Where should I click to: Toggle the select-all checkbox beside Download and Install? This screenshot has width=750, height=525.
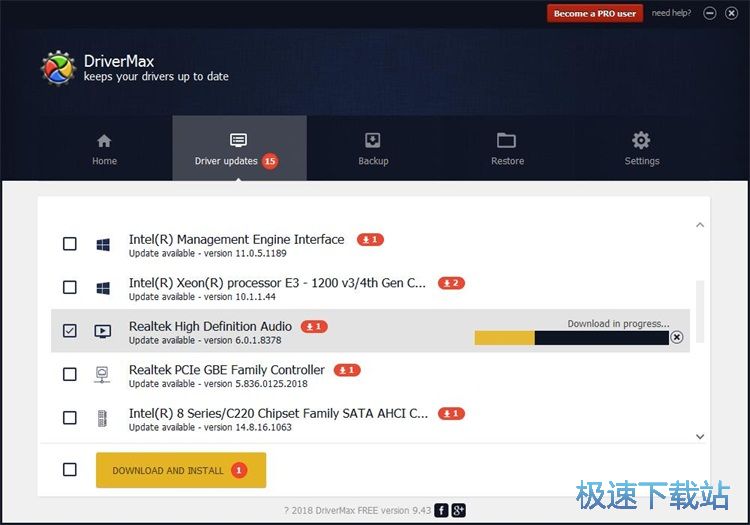coord(70,470)
